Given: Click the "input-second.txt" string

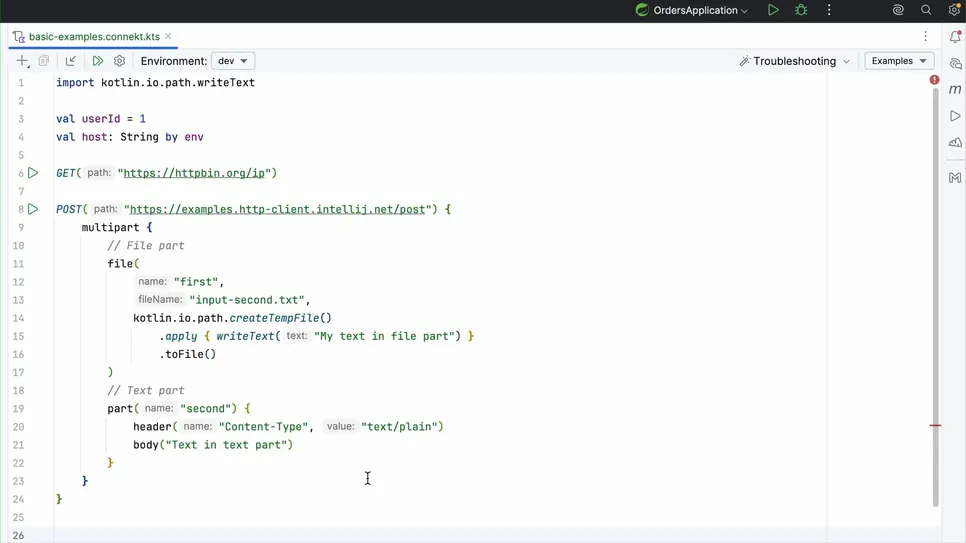Looking at the screenshot, I should point(246,300).
